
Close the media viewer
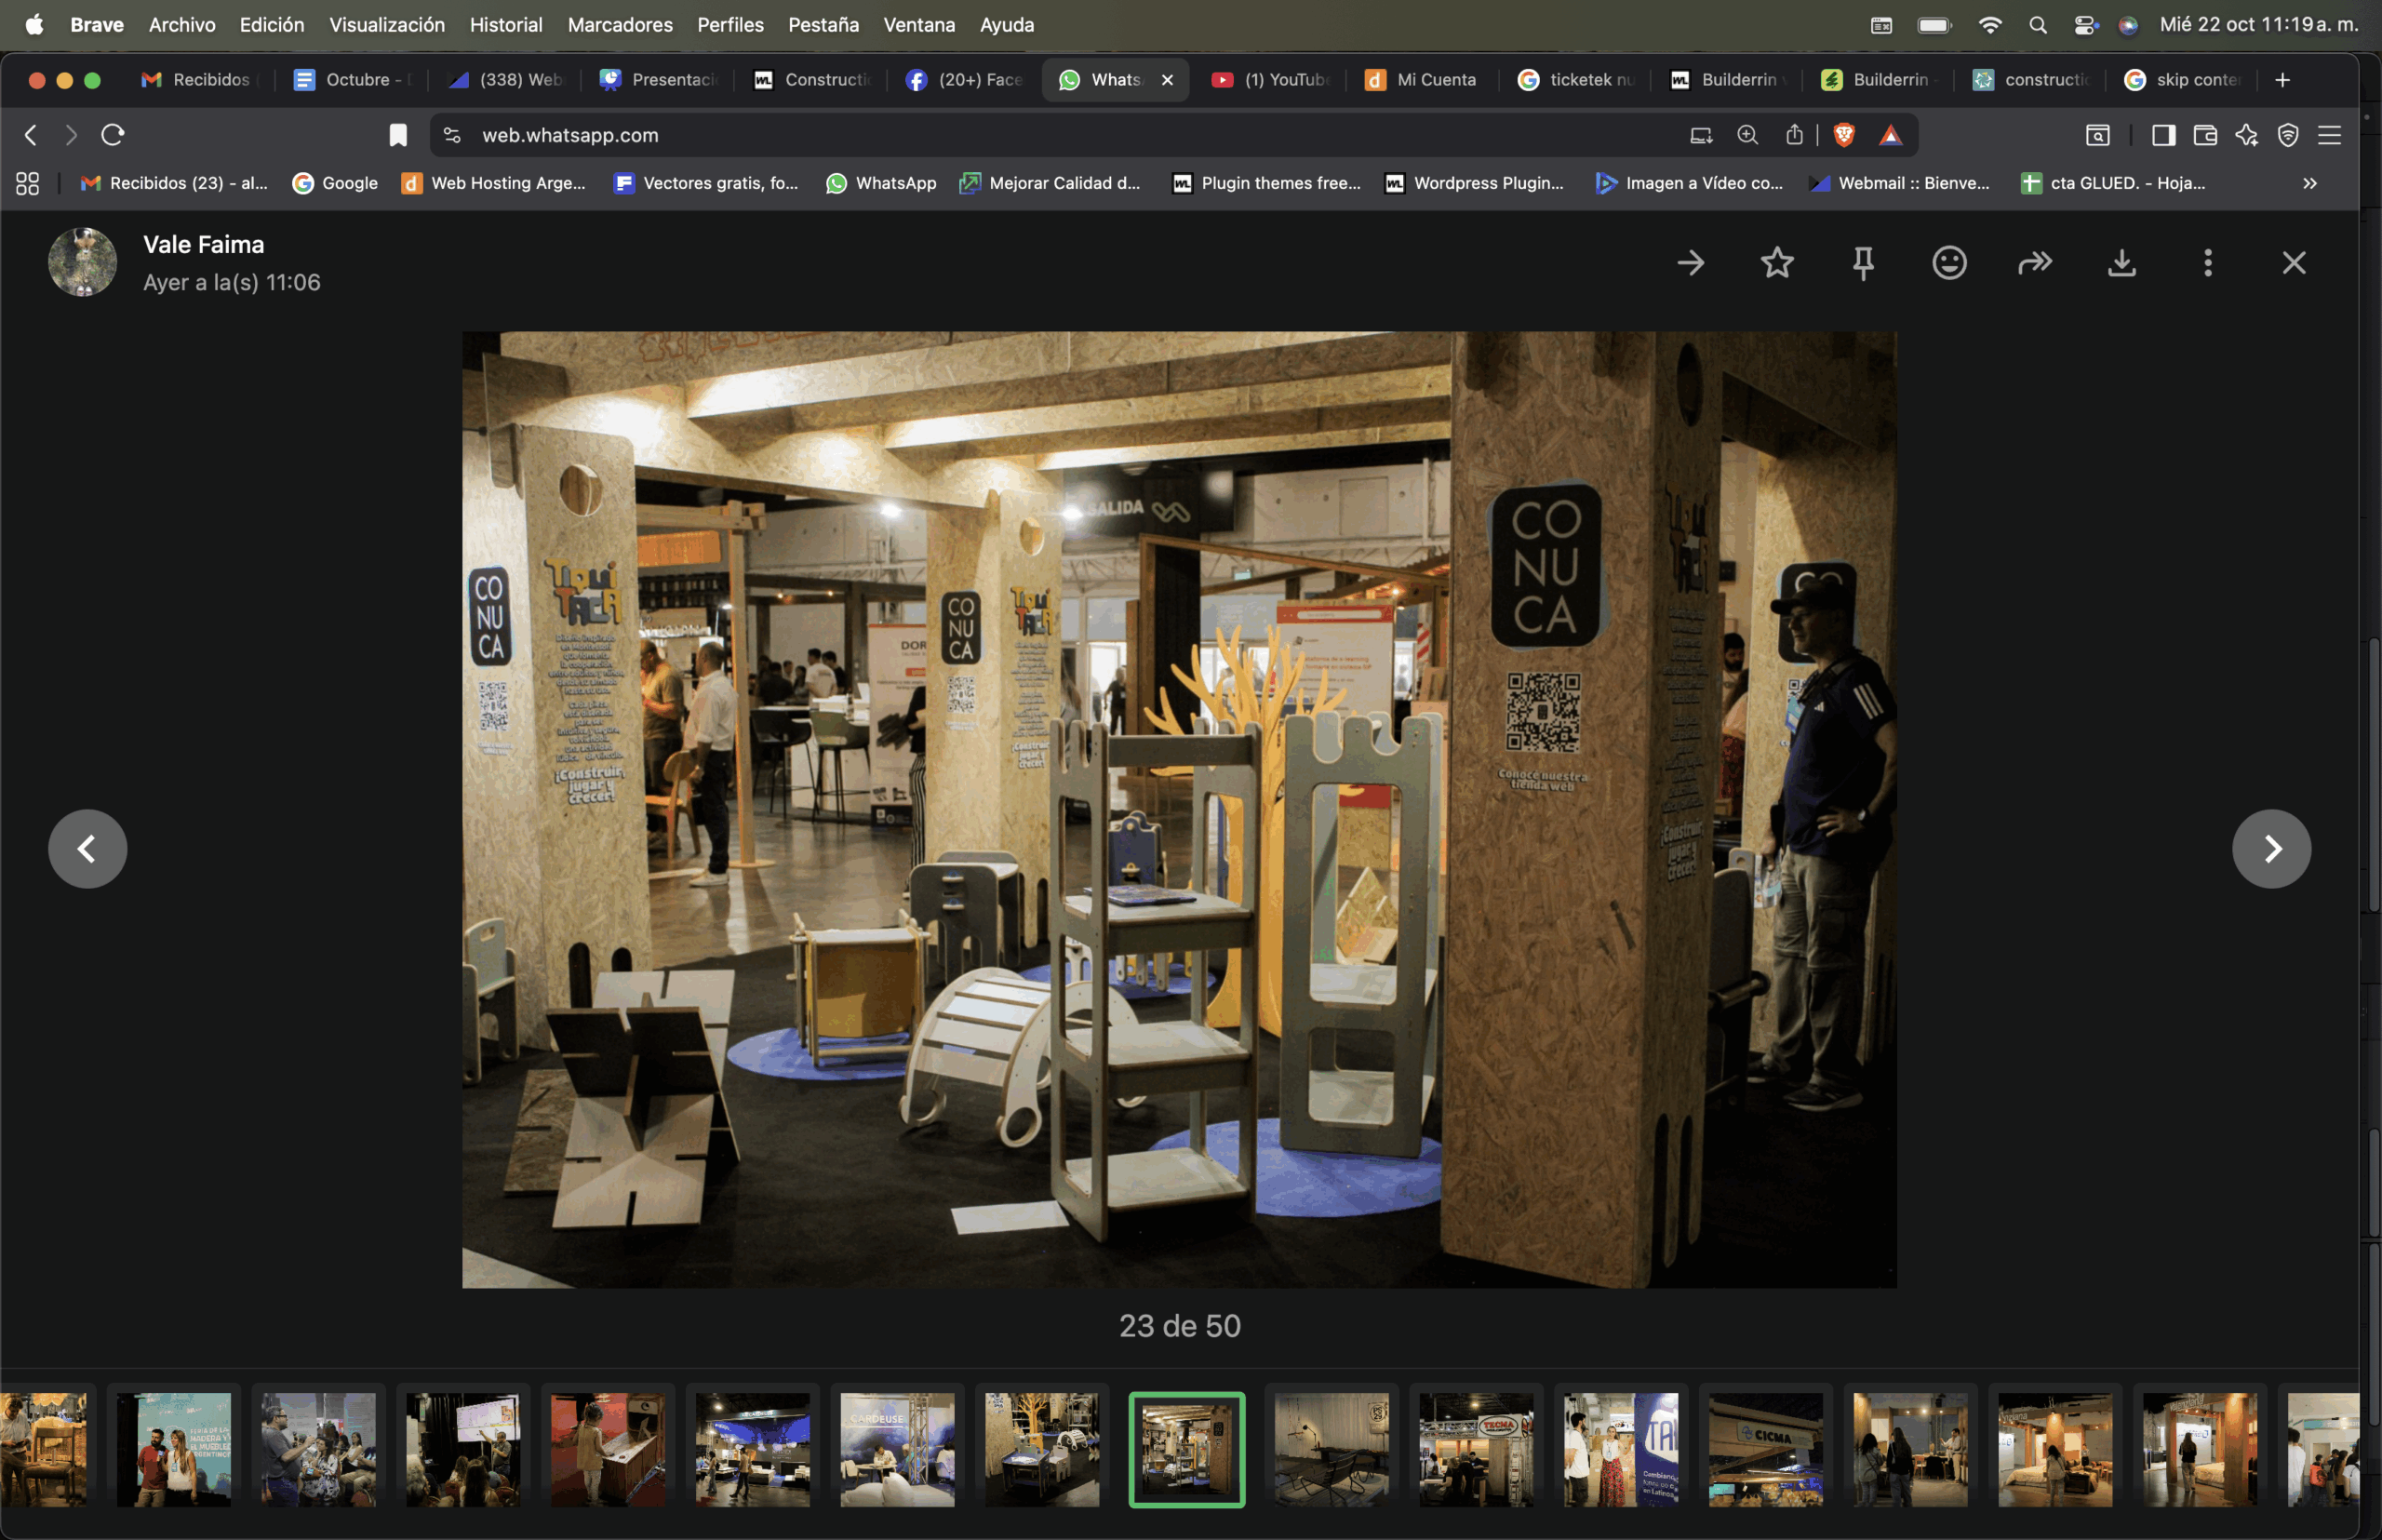(x=2293, y=263)
